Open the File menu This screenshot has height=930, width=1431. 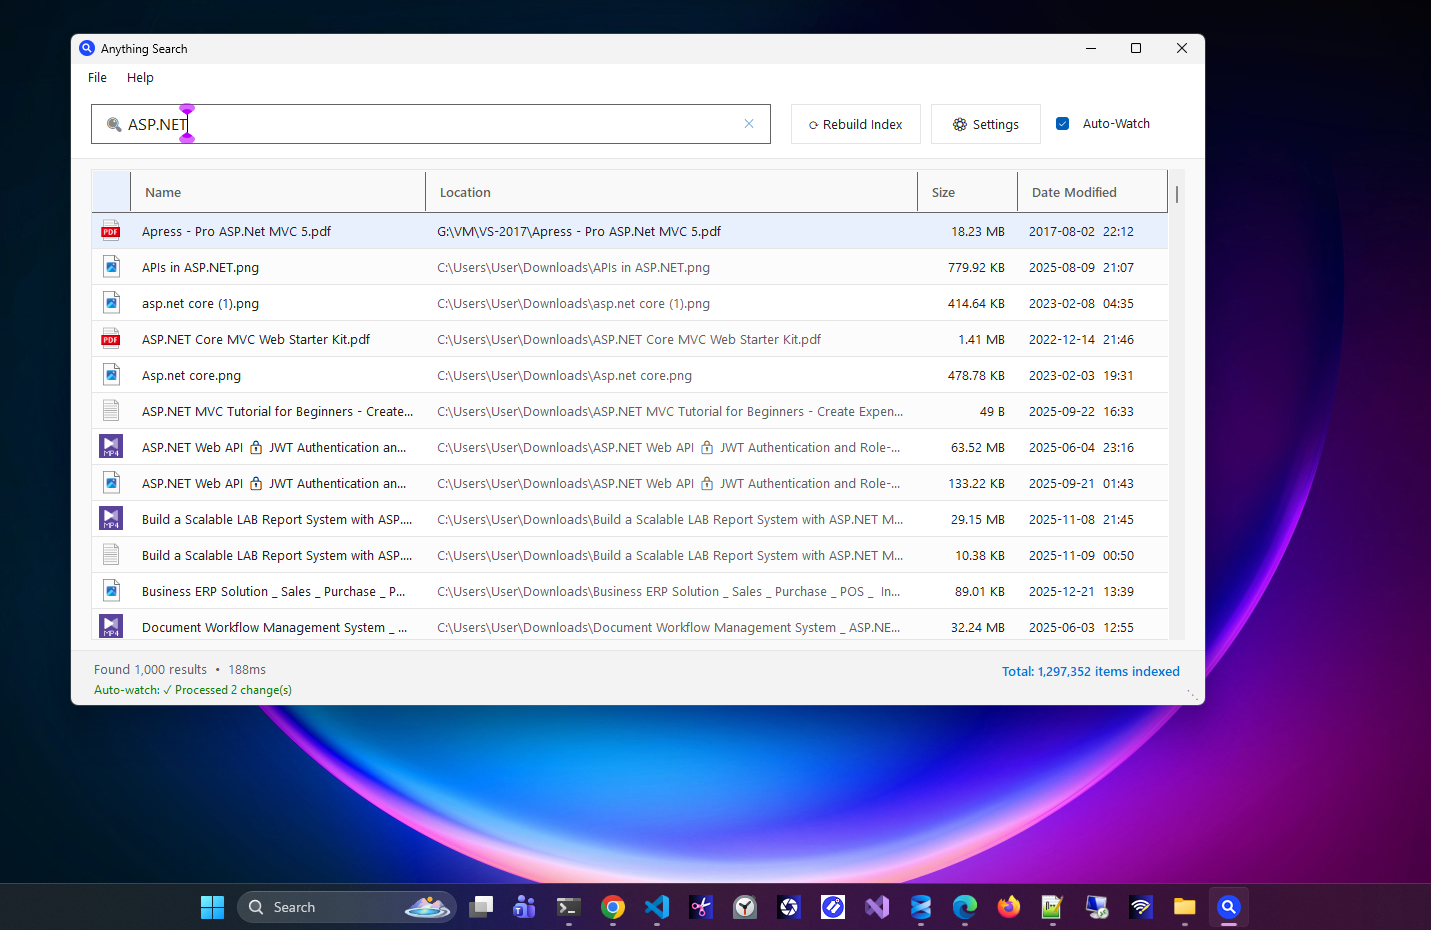point(96,77)
